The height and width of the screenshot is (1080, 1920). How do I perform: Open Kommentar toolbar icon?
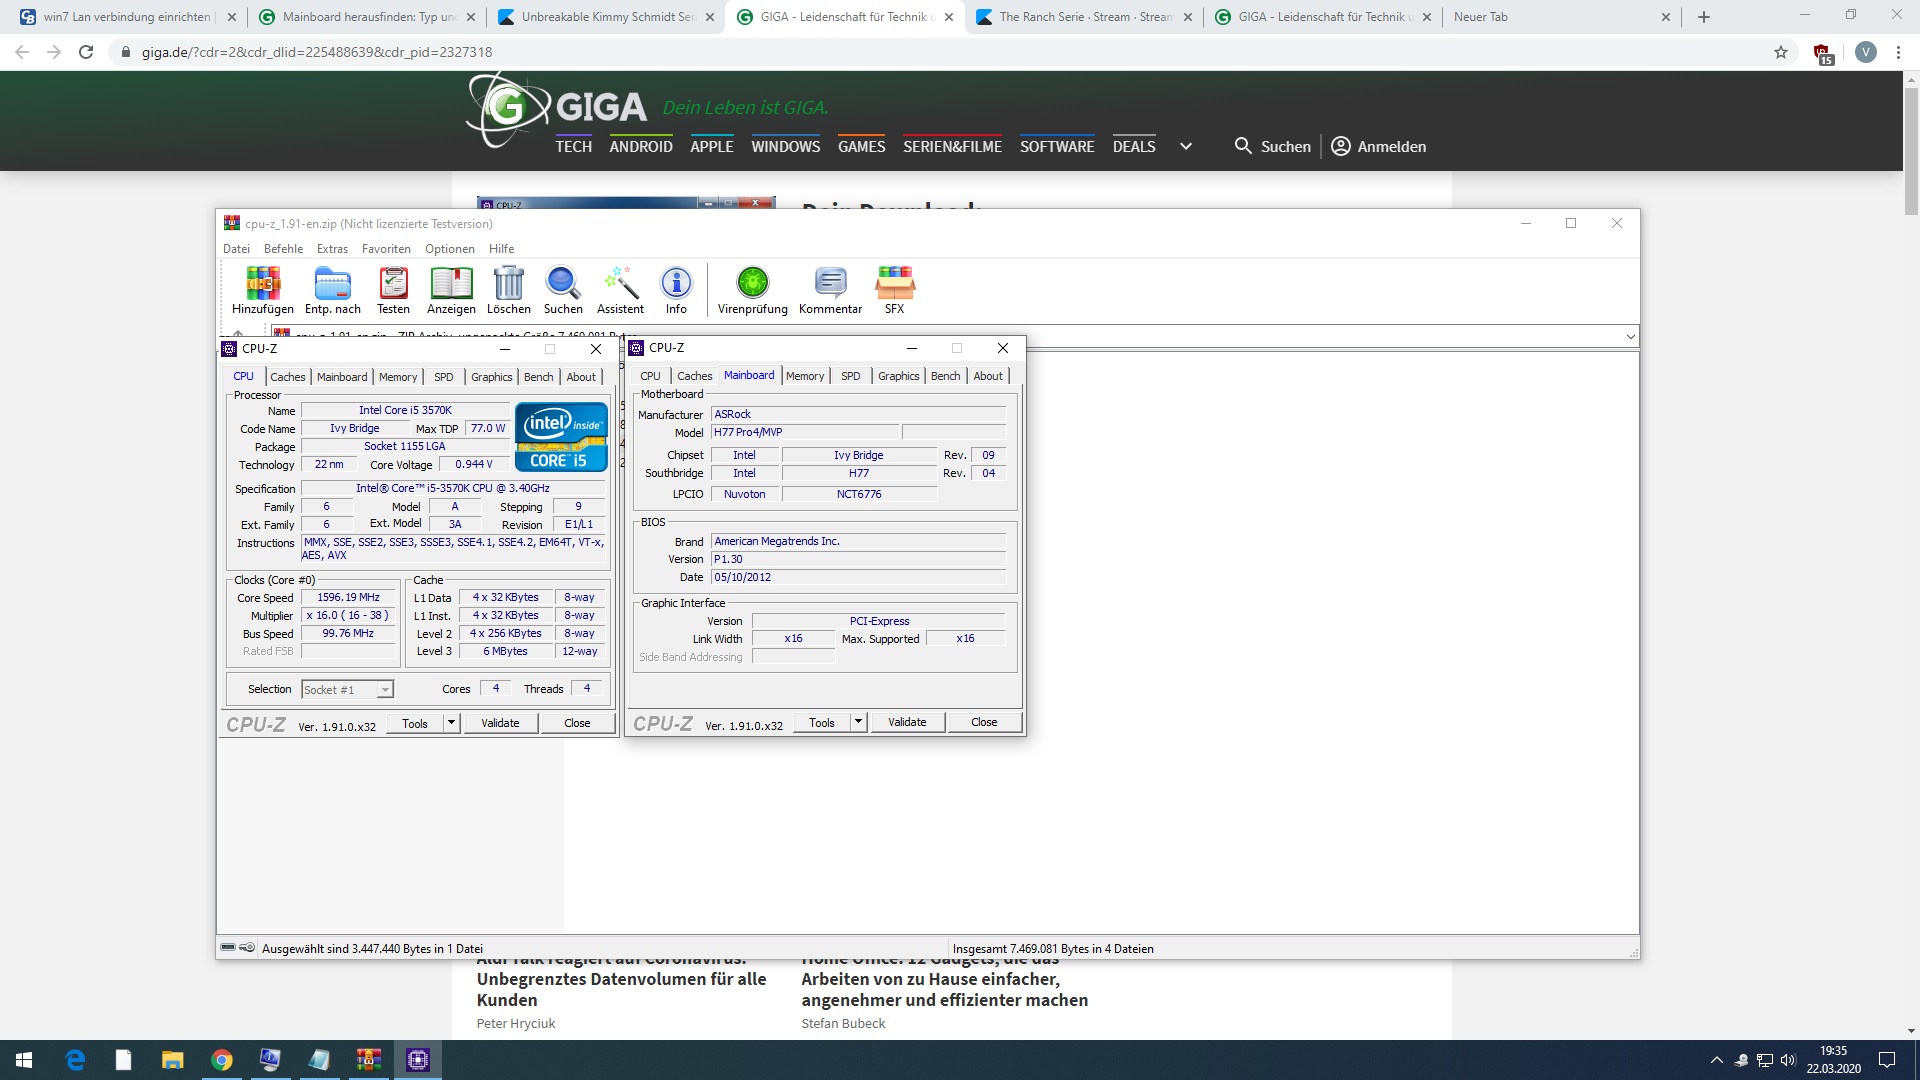[830, 285]
